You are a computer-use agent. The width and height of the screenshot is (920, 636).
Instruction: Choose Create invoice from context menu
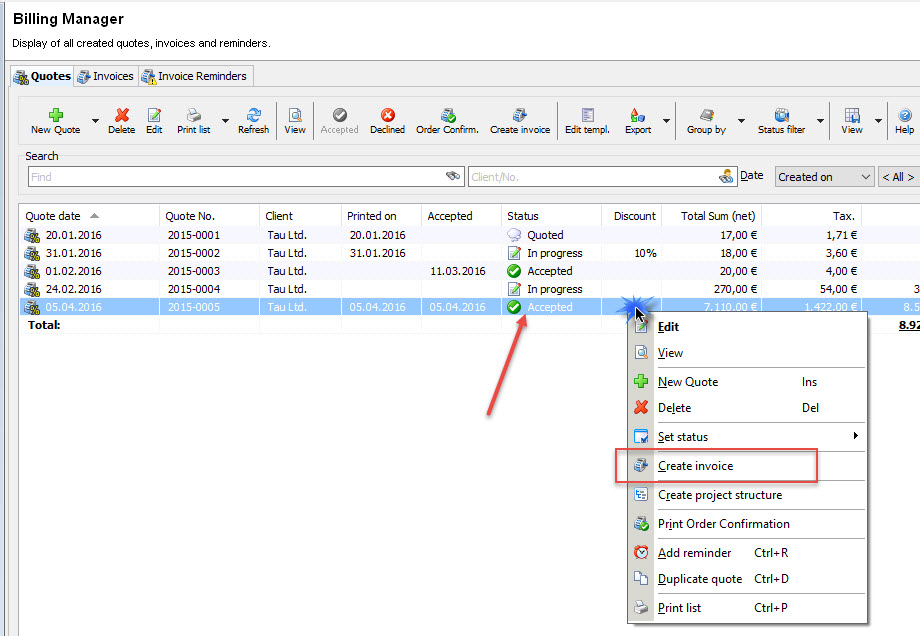[695, 466]
